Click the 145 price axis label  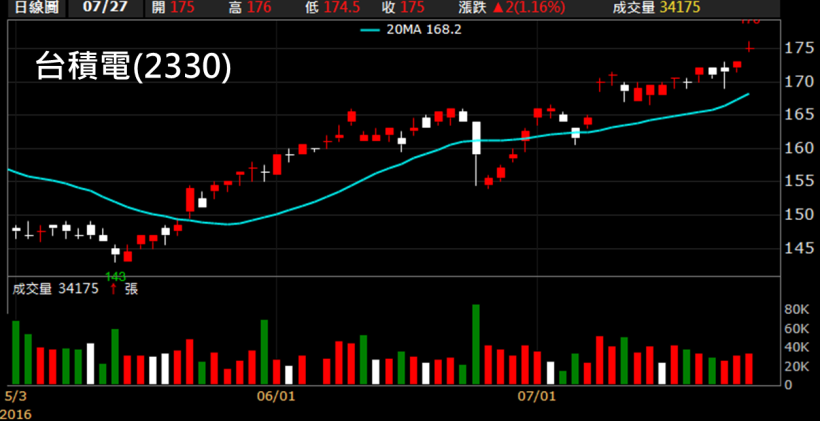pyautogui.click(x=800, y=248)
